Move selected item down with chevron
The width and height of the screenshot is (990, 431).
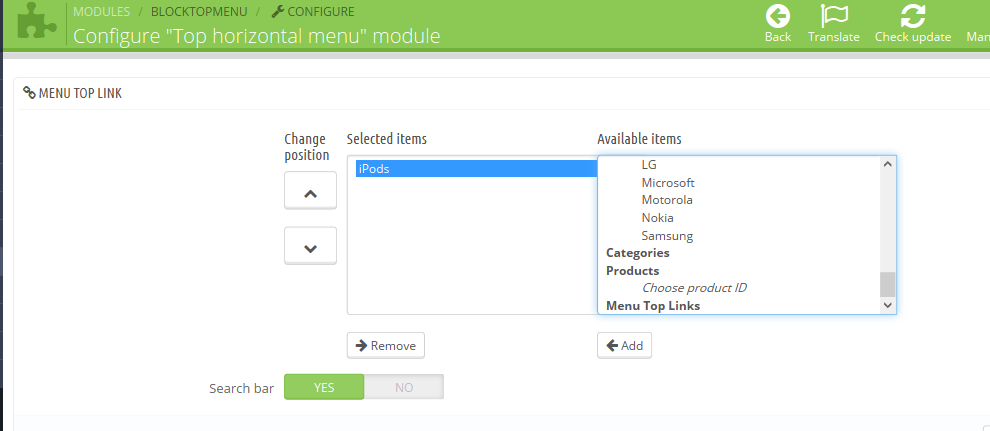(310, 246)
